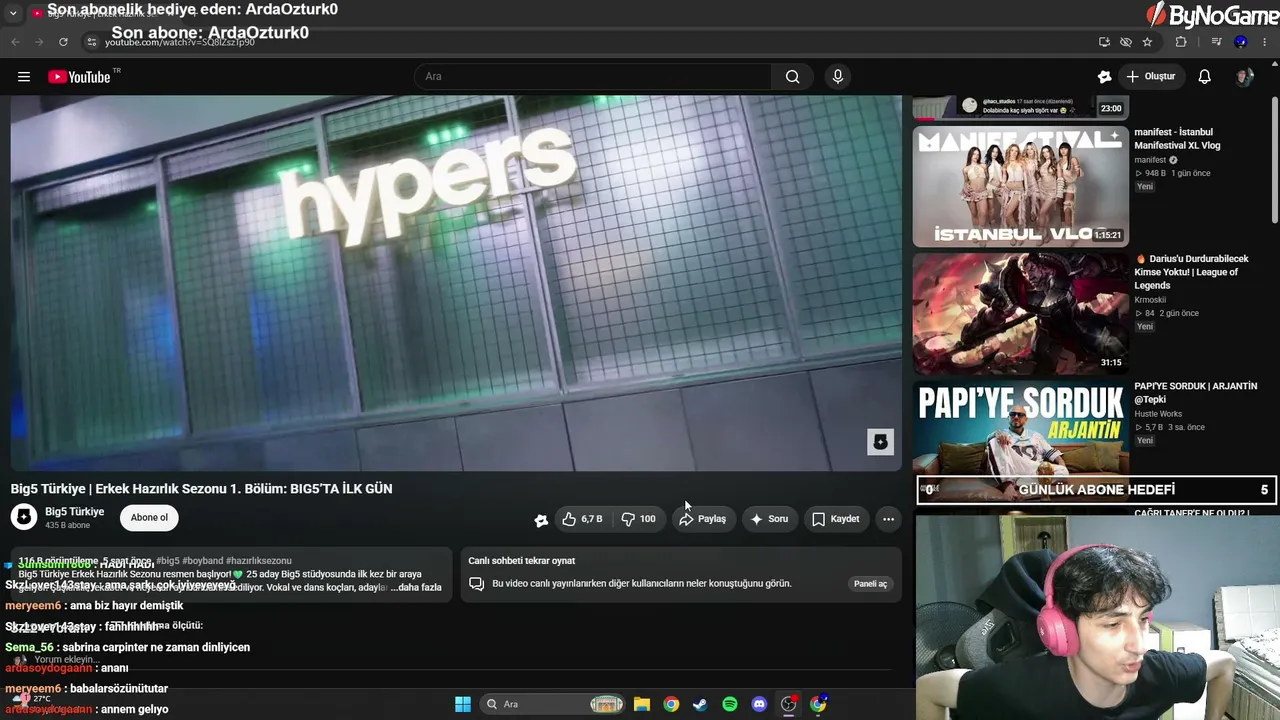Click the icon left of the like button
The image size is (1280, 720).
tap(541, 520)
